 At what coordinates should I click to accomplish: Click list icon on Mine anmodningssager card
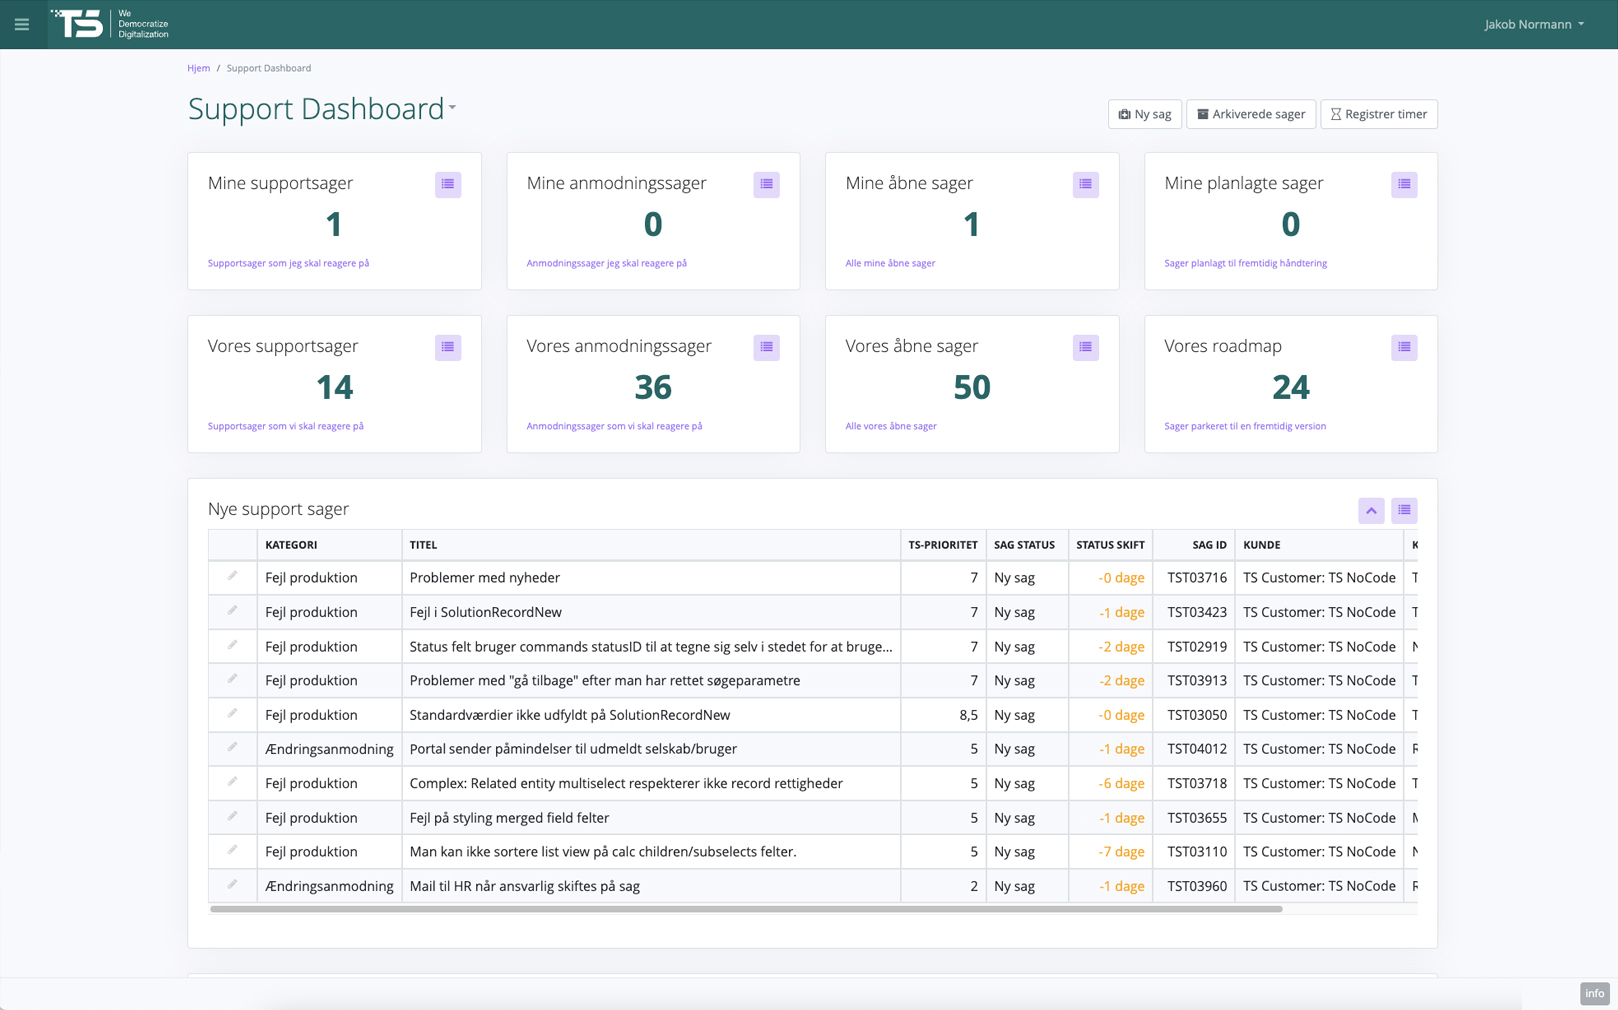click(766, 184)
